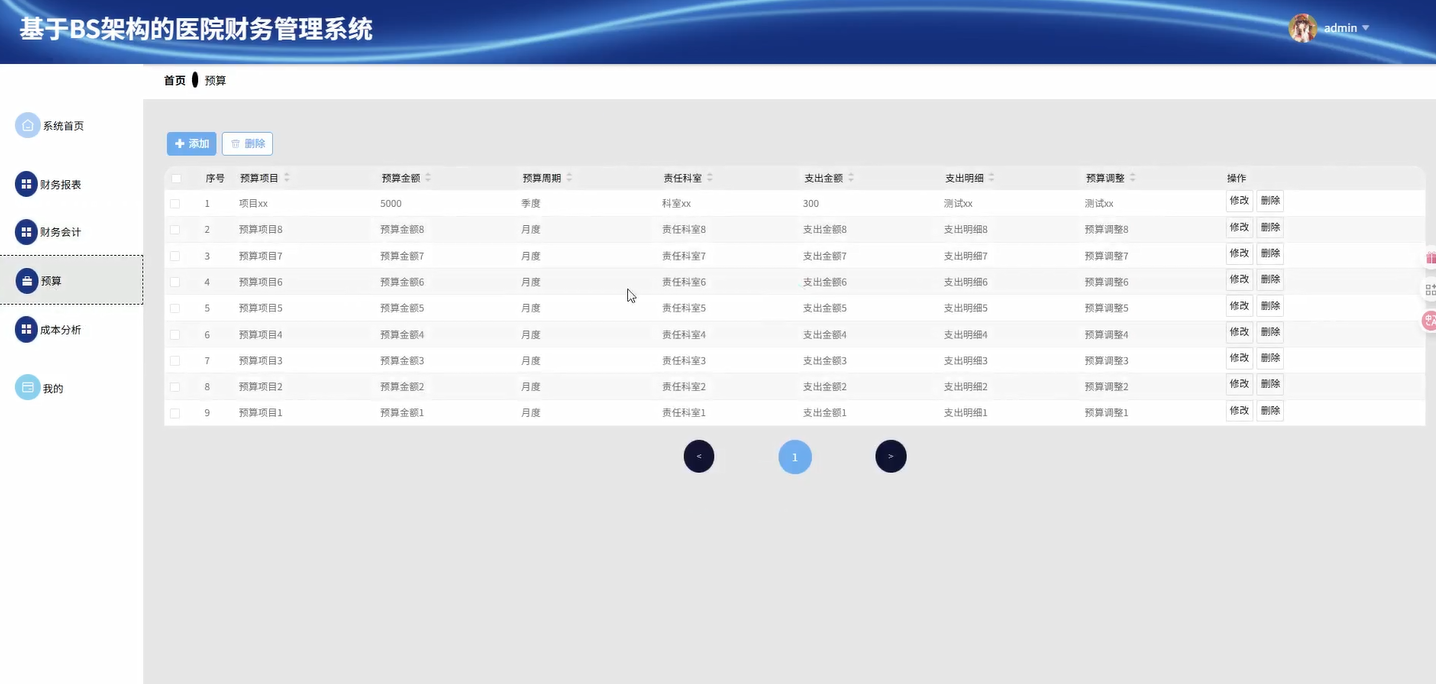
Task: Click 删除 for 预算项目3 row
Action: click(x=1270, y=358)
